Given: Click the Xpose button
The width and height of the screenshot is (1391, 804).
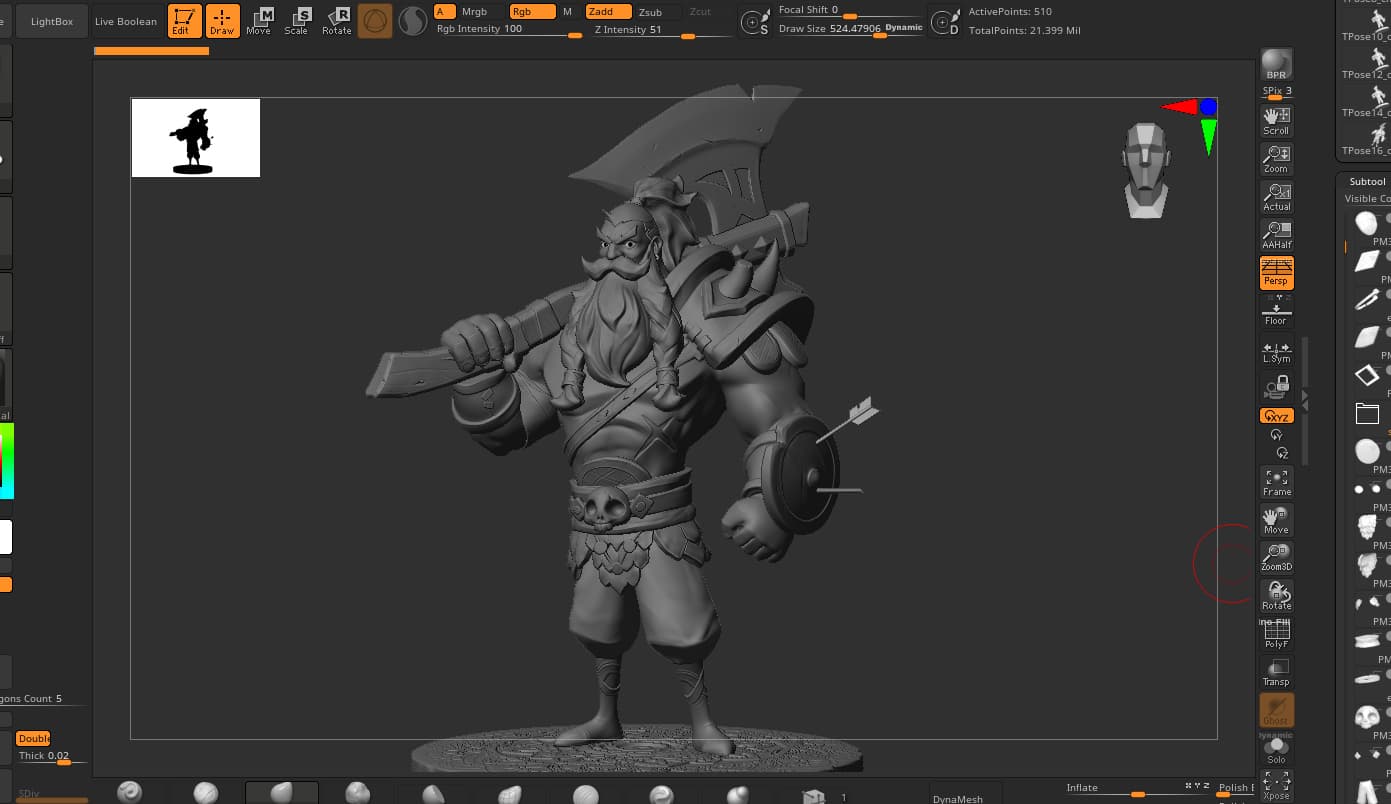Looking at the screenshot, I should (x=1277, y=786).
